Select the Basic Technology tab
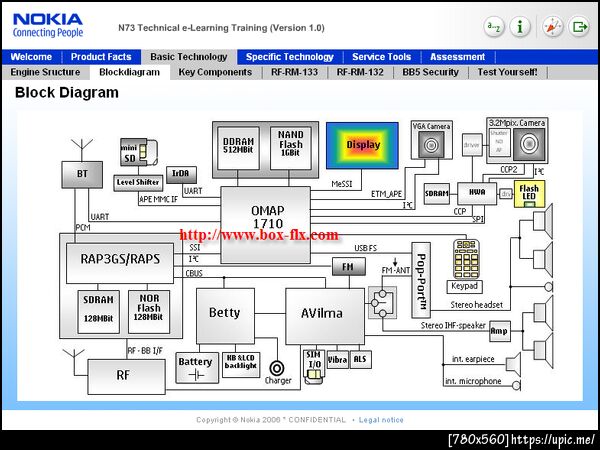This screenshot has height=450, width=600. pyautogui.click(x=189, y=57)
